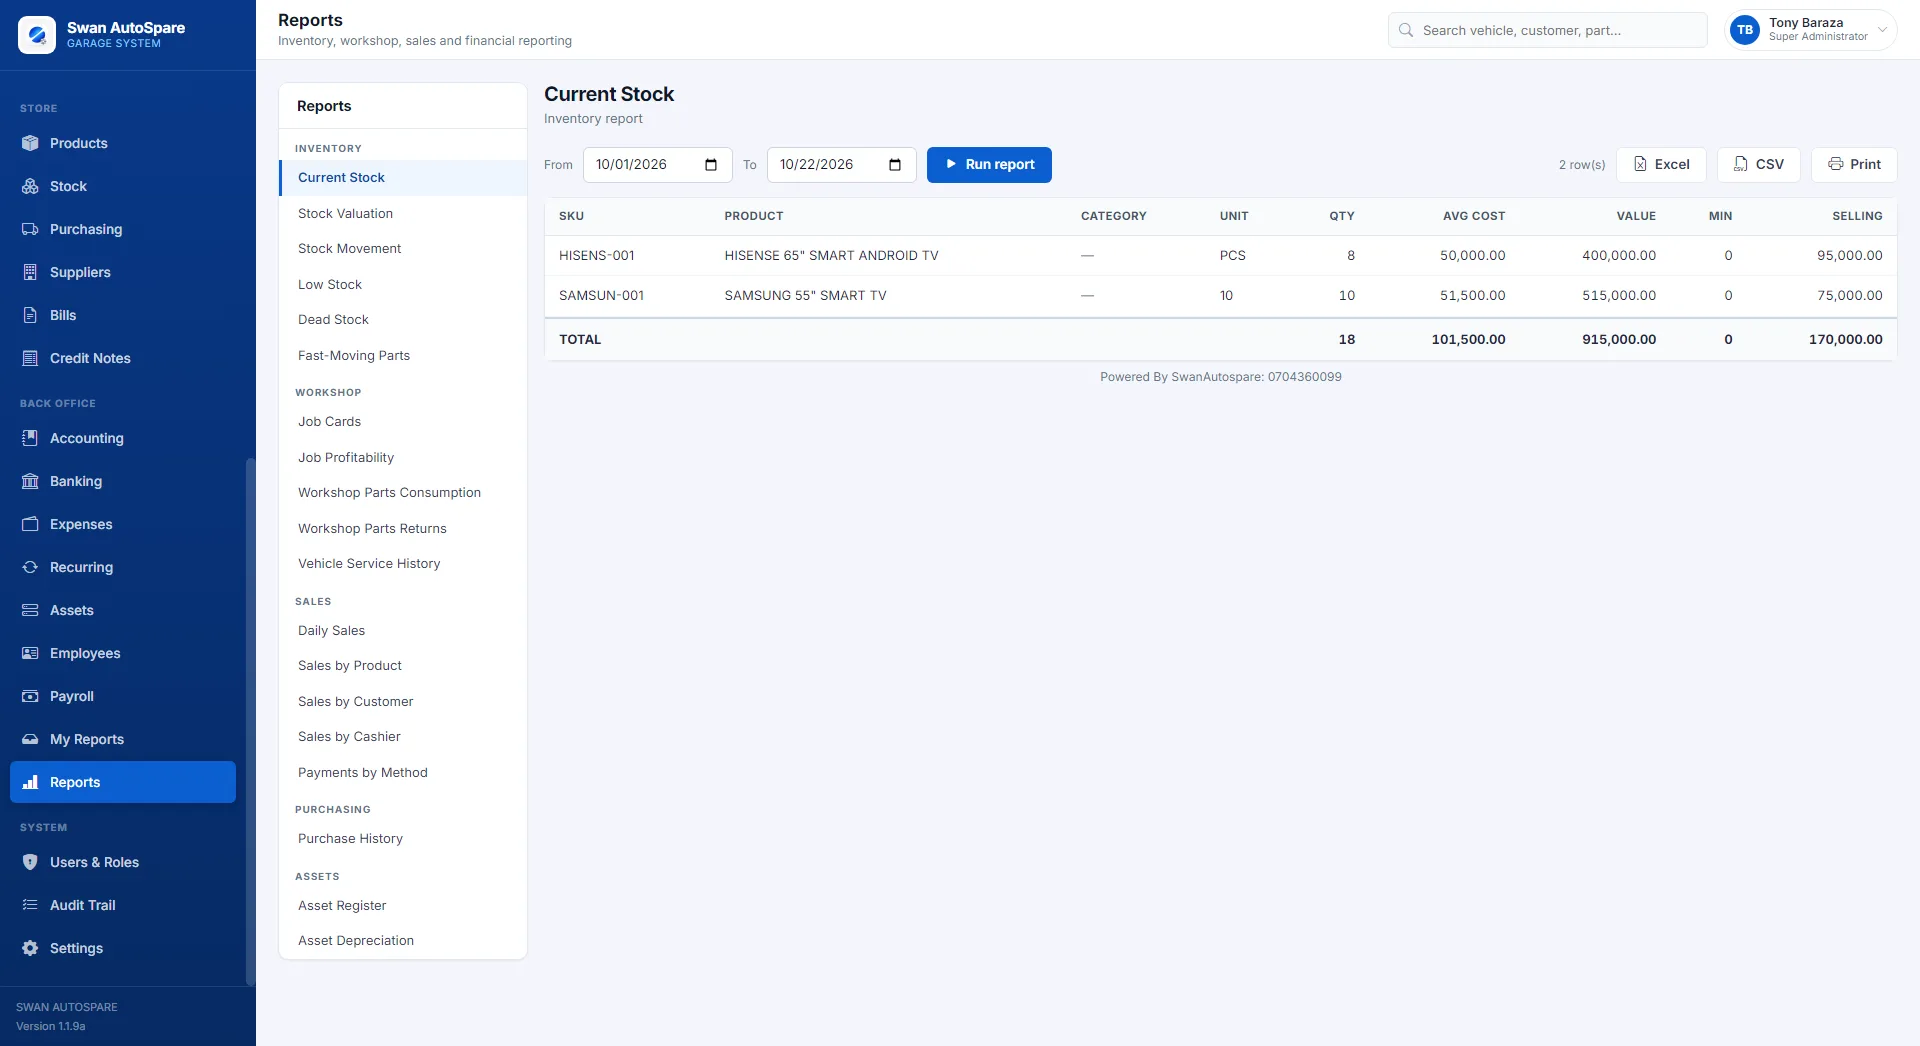Click the Audit Trail list icon
The width and height of the screenshot is (1920, 1046).
tap(30, 905)
